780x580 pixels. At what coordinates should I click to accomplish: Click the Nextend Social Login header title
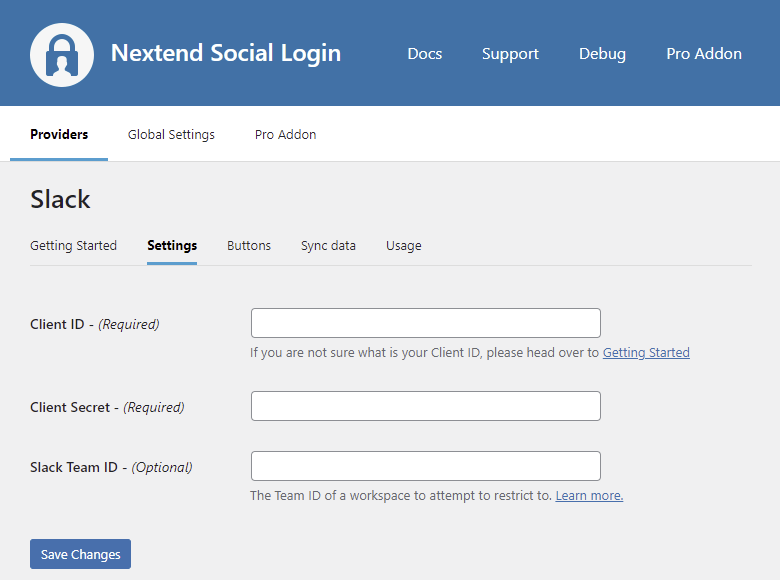225,53
